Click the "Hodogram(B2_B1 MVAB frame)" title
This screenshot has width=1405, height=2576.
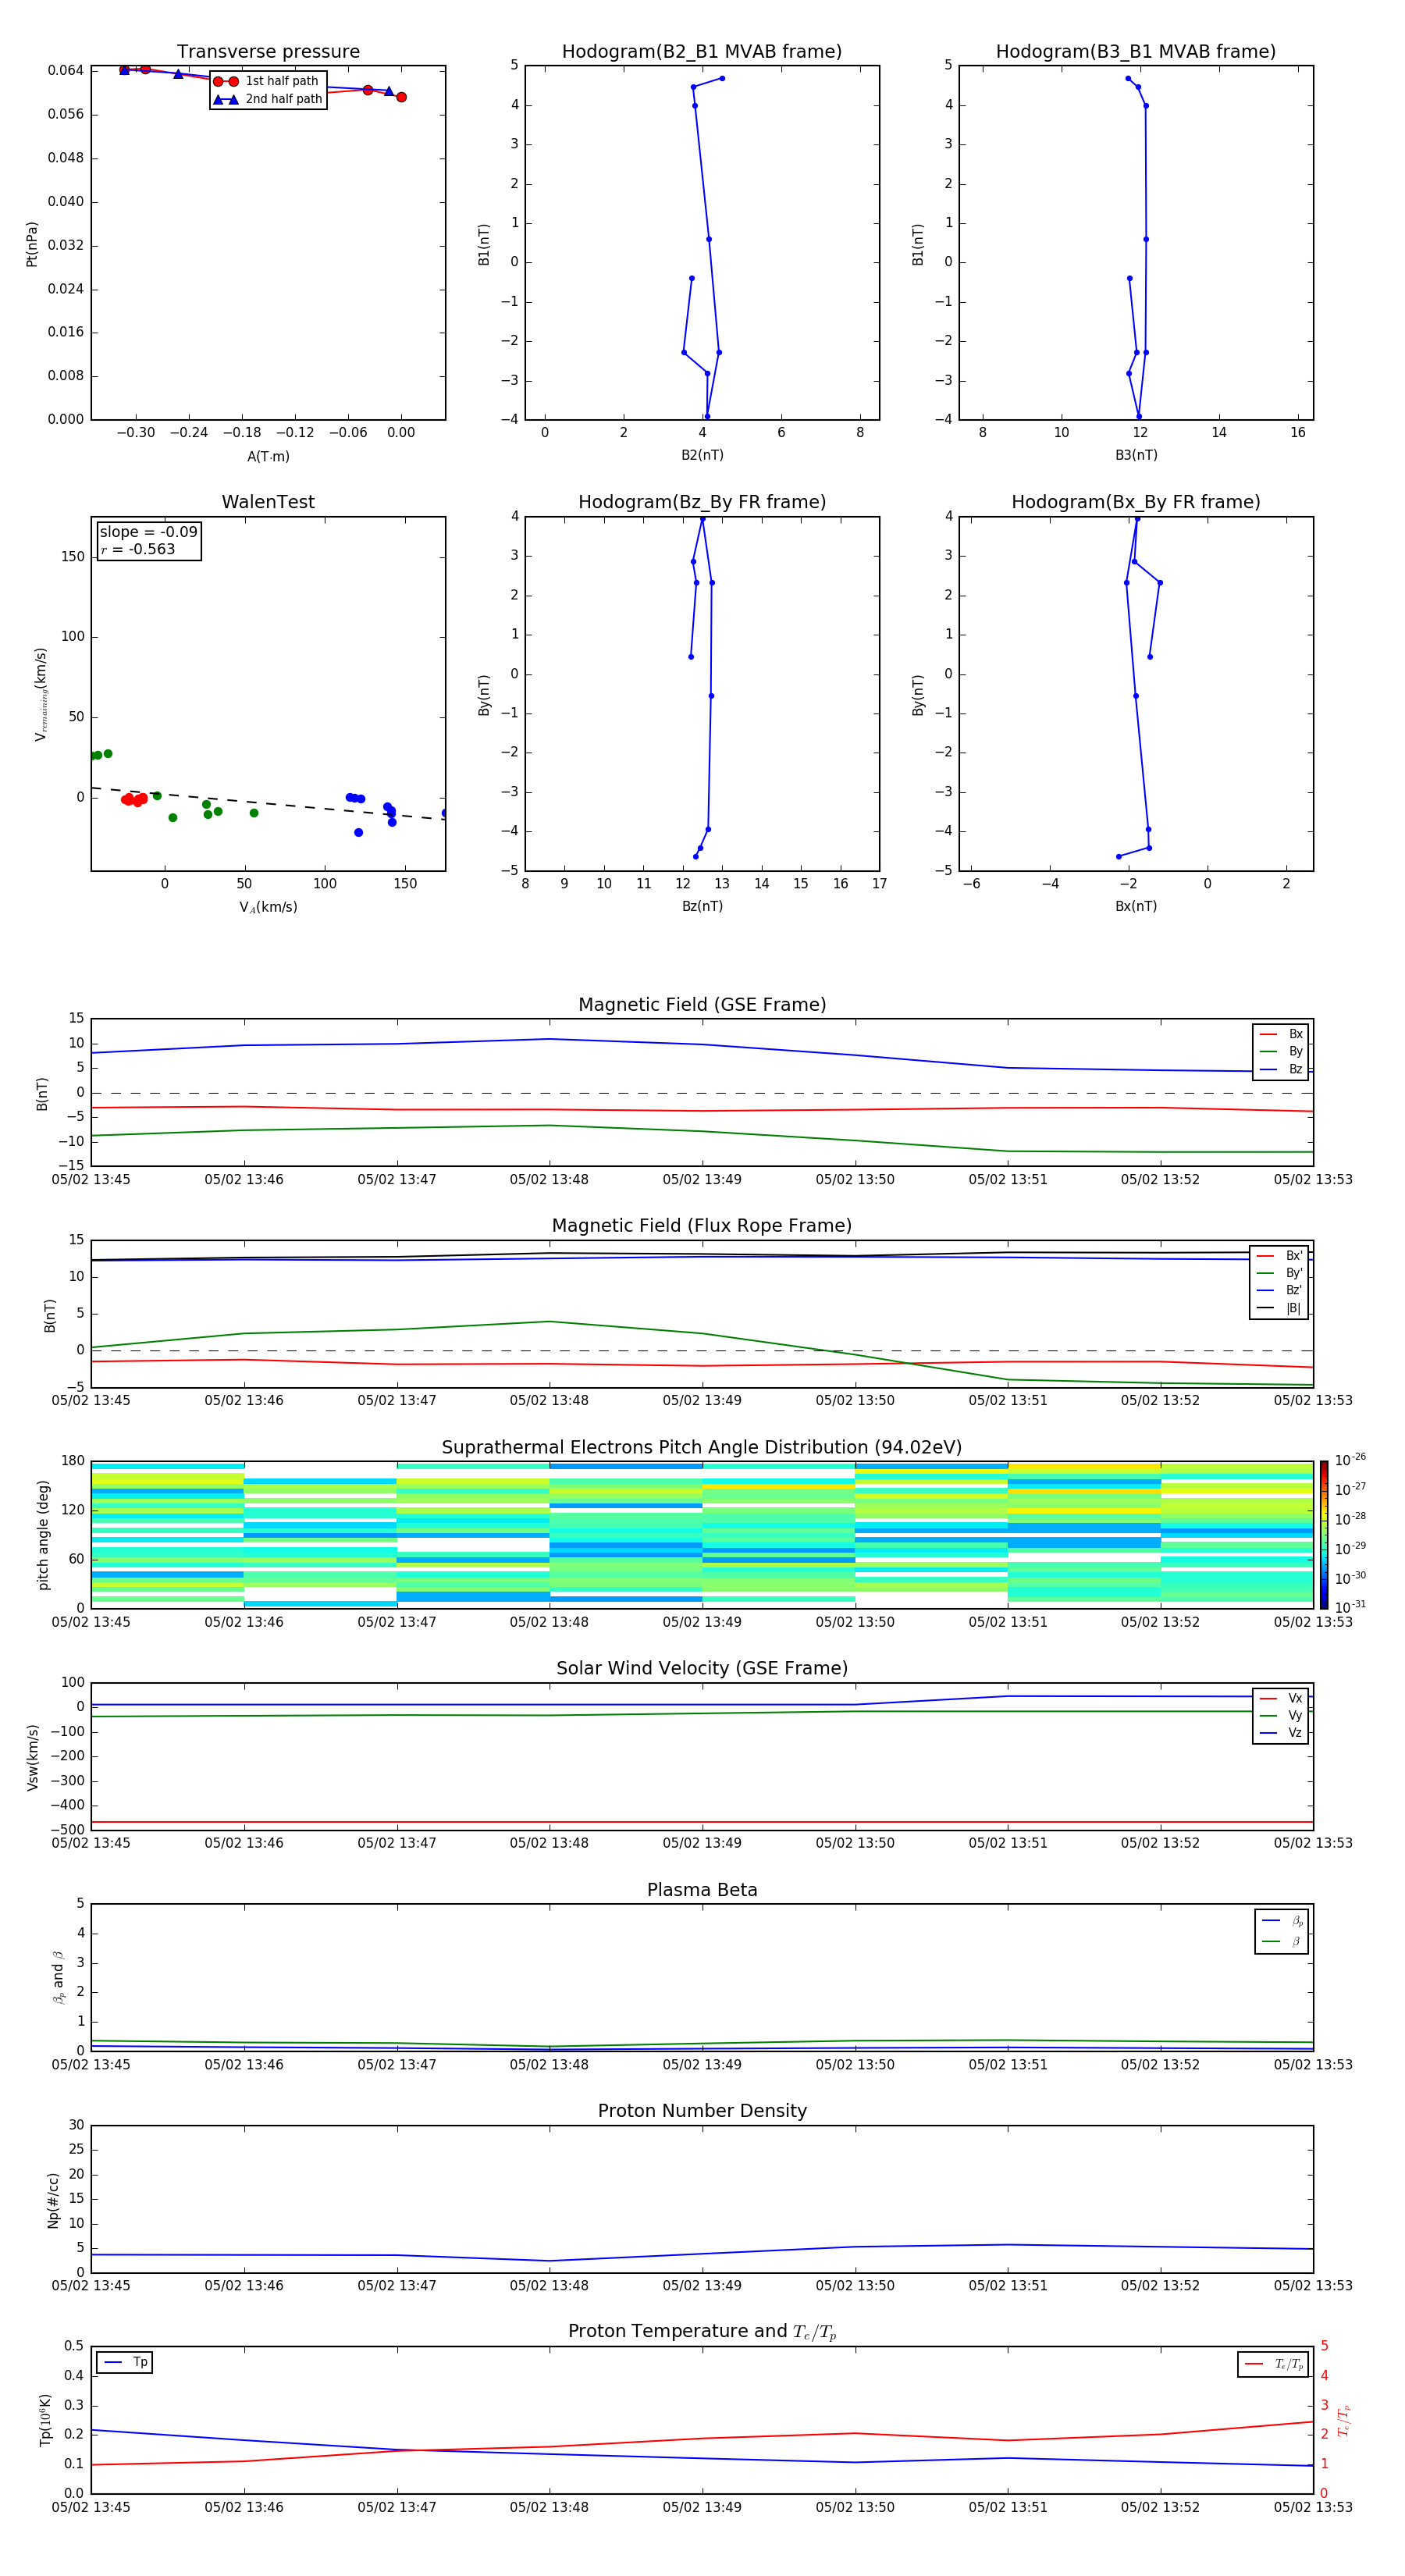click(x=702, y=51)
